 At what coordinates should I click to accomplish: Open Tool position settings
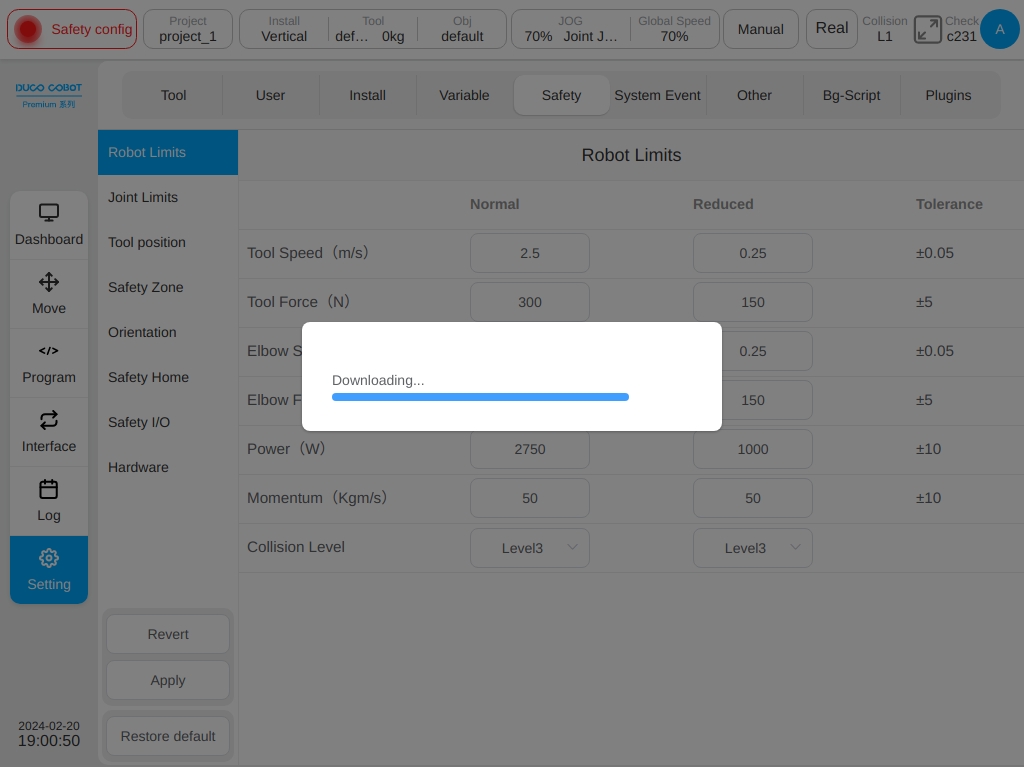168,242
